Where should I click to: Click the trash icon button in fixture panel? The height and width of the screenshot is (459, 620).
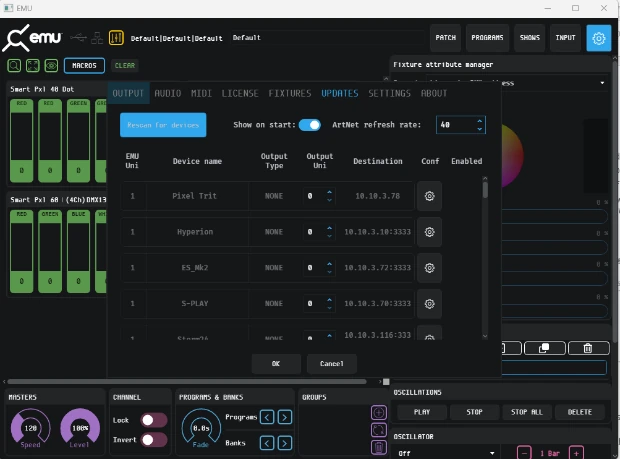(588, 348)
